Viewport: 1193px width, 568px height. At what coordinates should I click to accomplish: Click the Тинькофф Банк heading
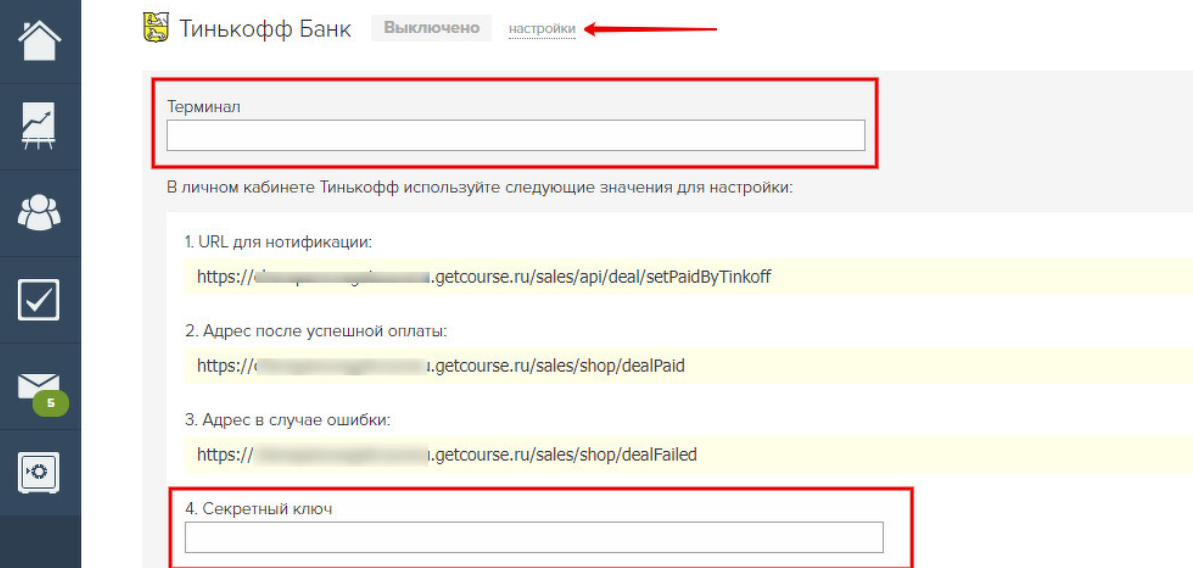tap(266, 29)
